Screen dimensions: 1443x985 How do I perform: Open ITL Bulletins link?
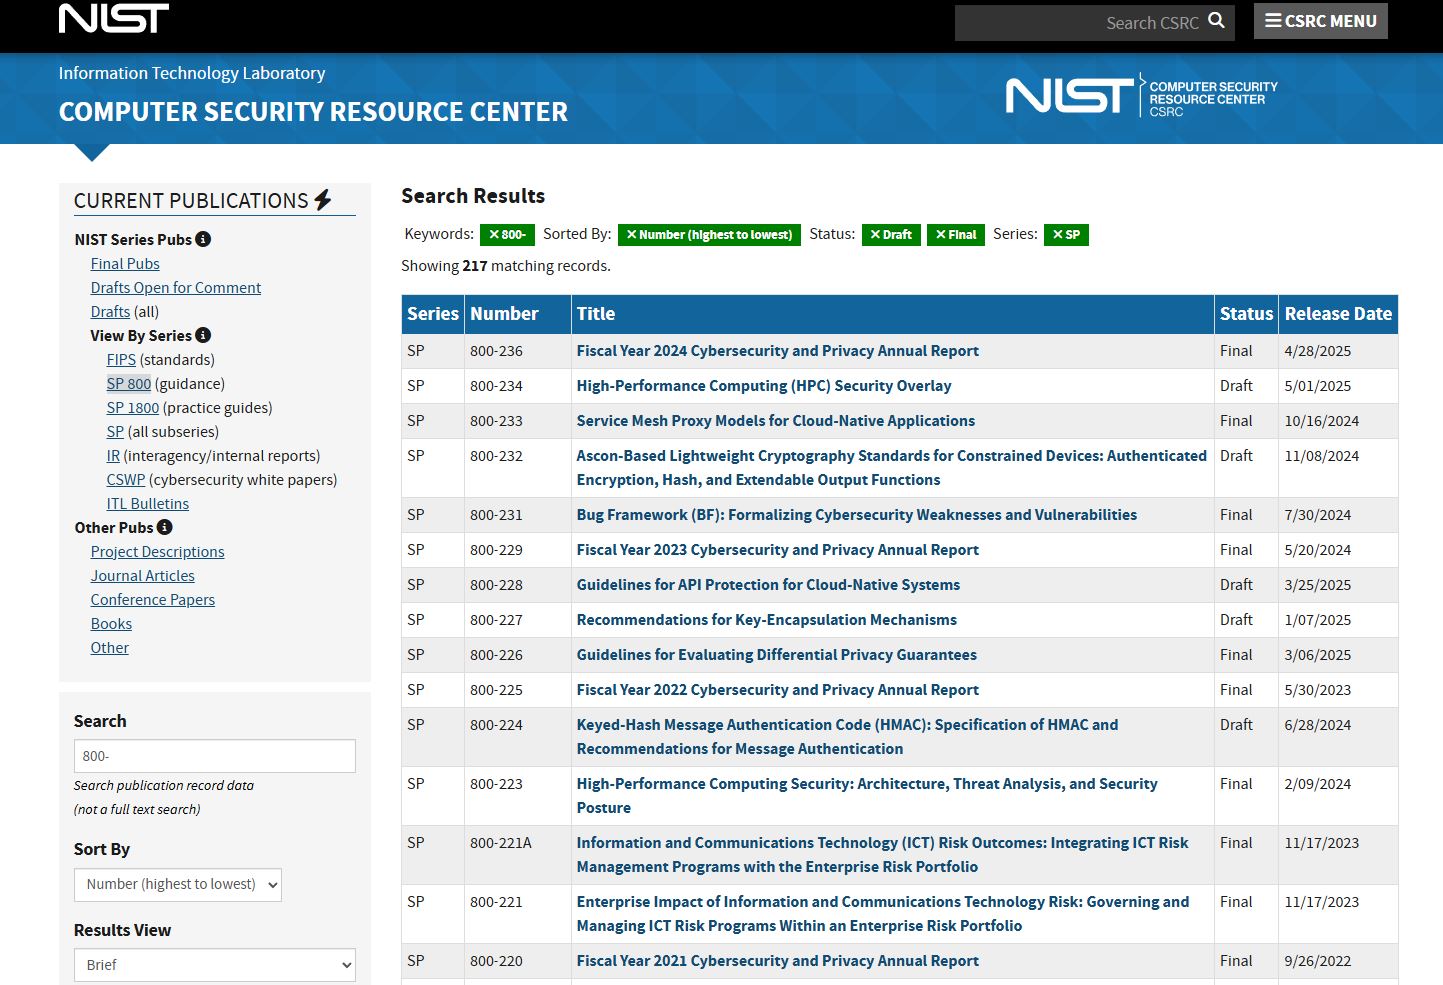pos(148,503)
